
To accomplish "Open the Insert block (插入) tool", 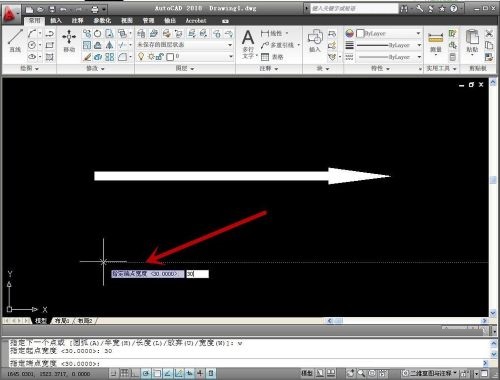I will click(x=315, y=41).
